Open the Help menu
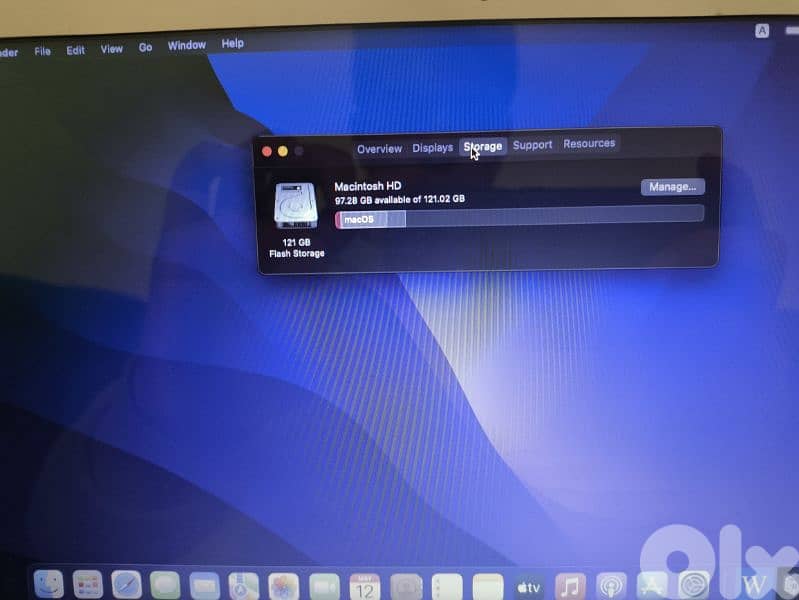The image size is (799, 600). 232,43
